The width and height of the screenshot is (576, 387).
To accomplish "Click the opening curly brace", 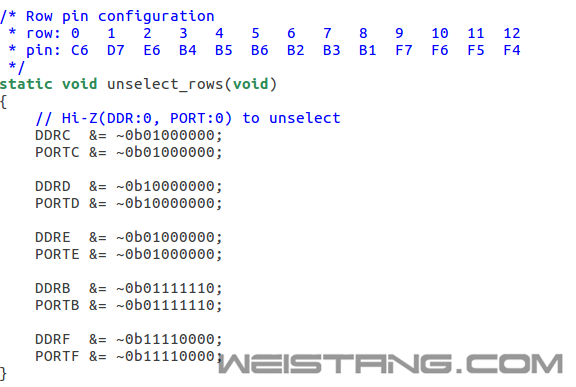I will click(x=3, y=102).
